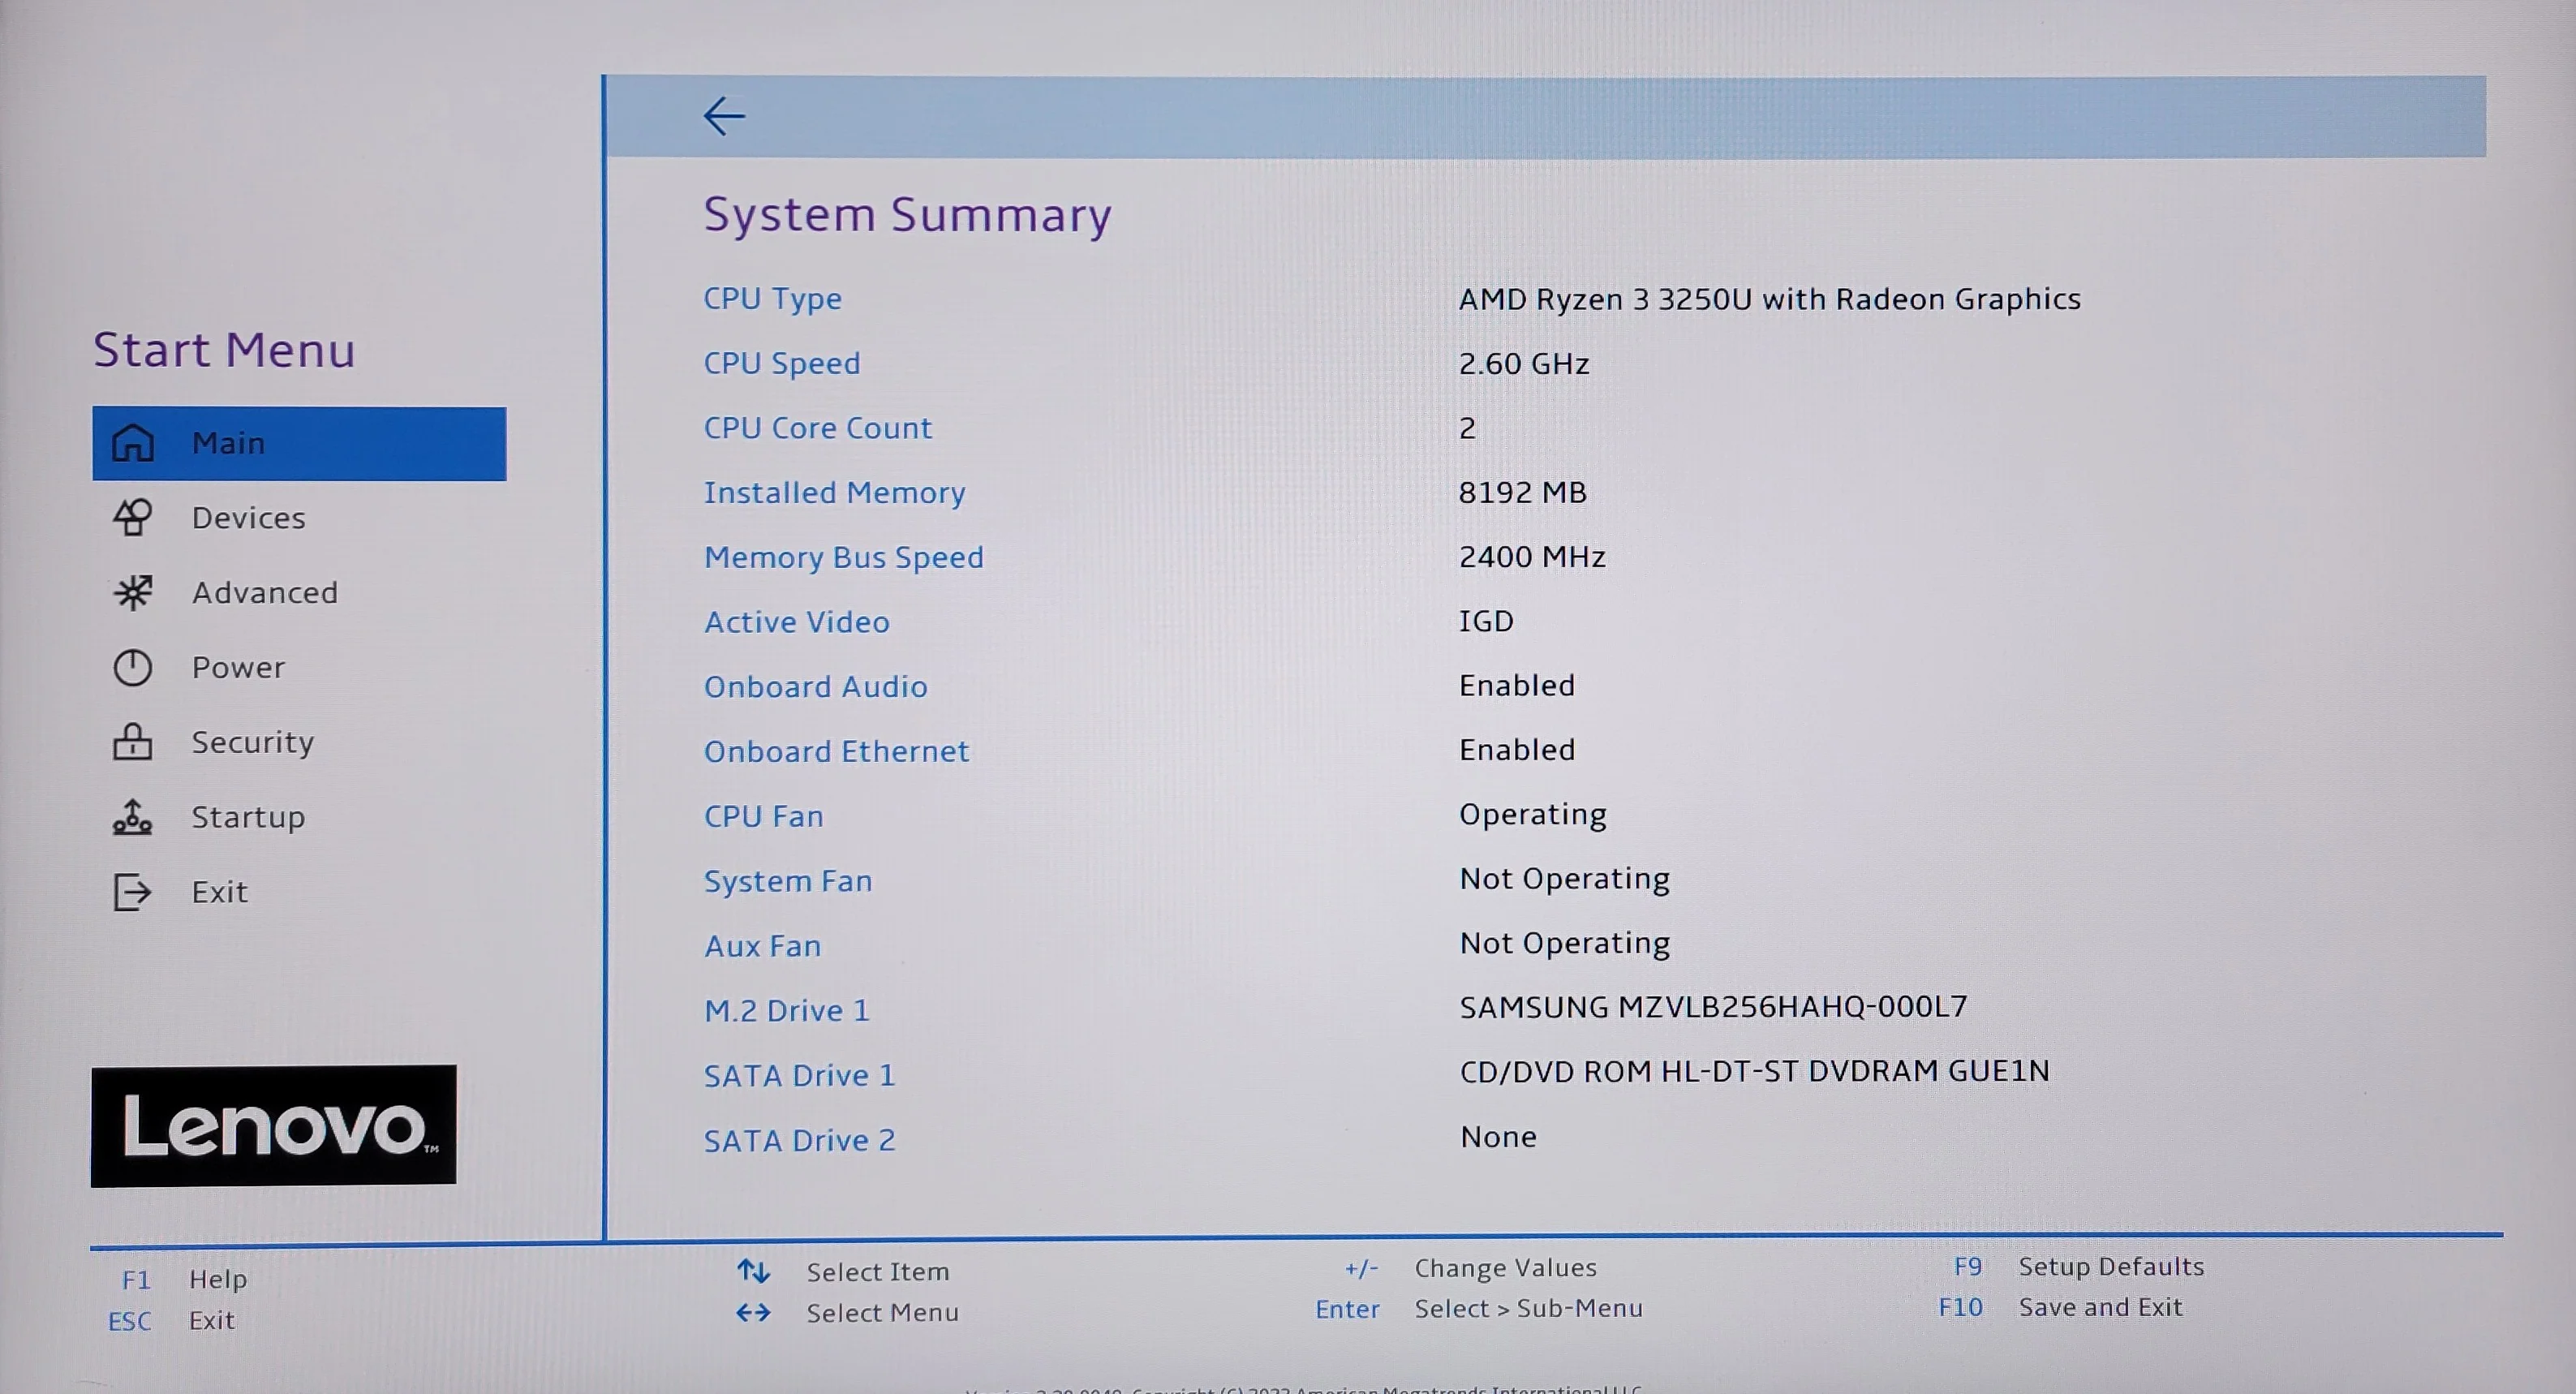Screen dimensions: 2576x1394
Task: Select the Onboard Ethernet label
Action: 837,752
